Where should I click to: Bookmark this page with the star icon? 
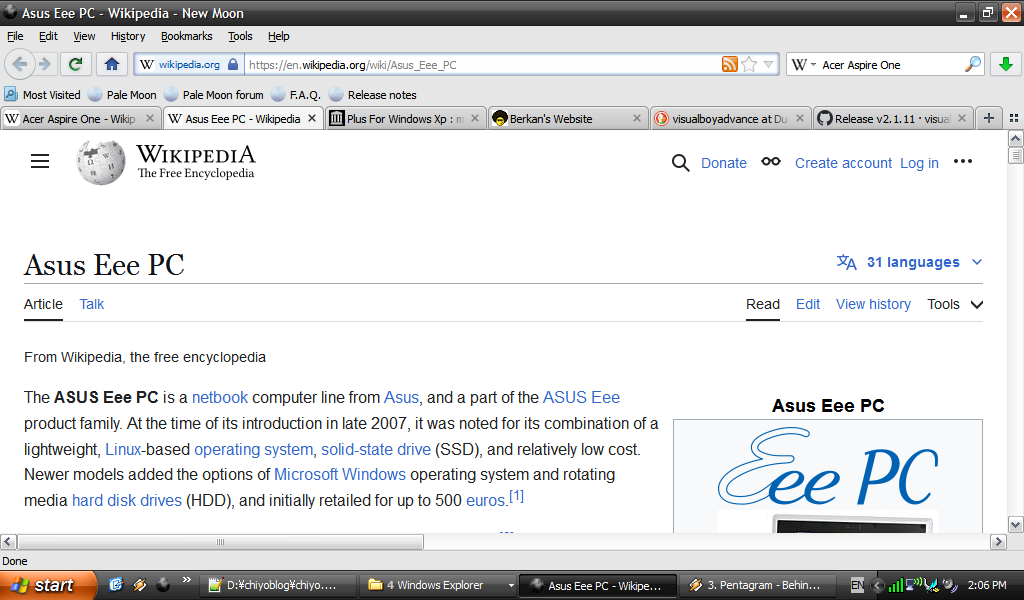tap(749, 64)
